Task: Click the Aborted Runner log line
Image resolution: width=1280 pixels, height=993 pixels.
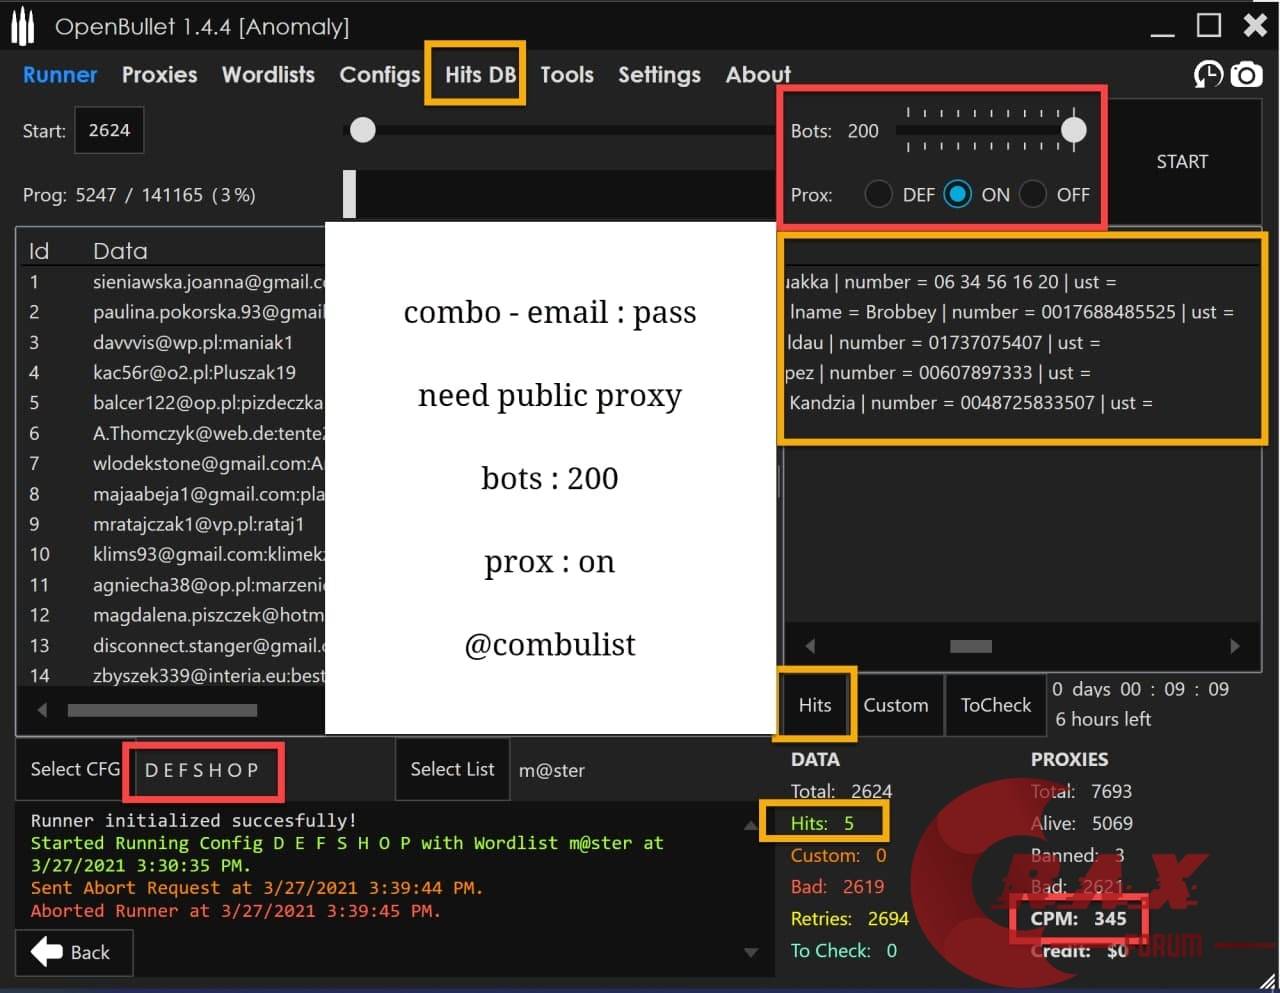Action: pos(235,911)
